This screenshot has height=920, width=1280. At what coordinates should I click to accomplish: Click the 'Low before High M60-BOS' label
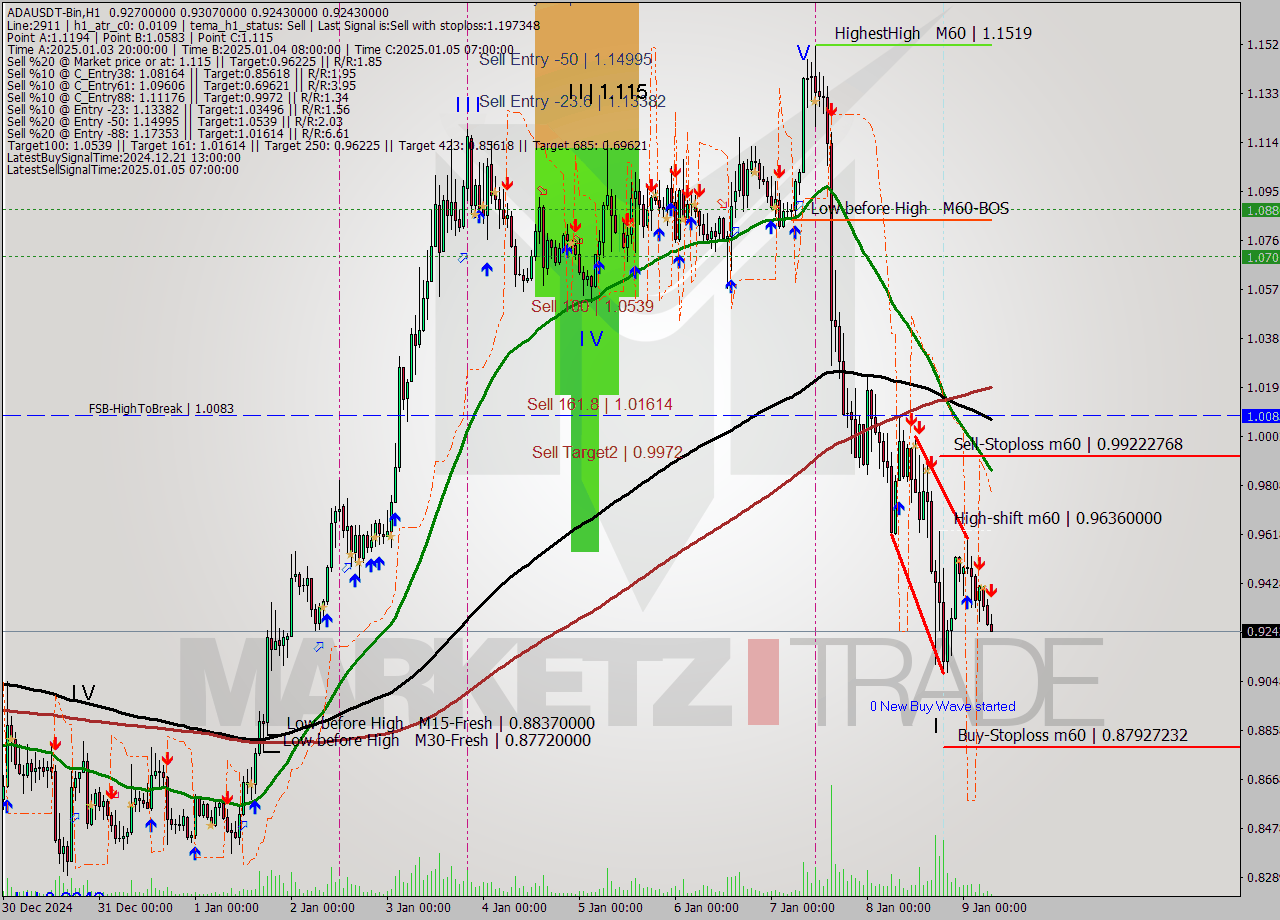909,208
